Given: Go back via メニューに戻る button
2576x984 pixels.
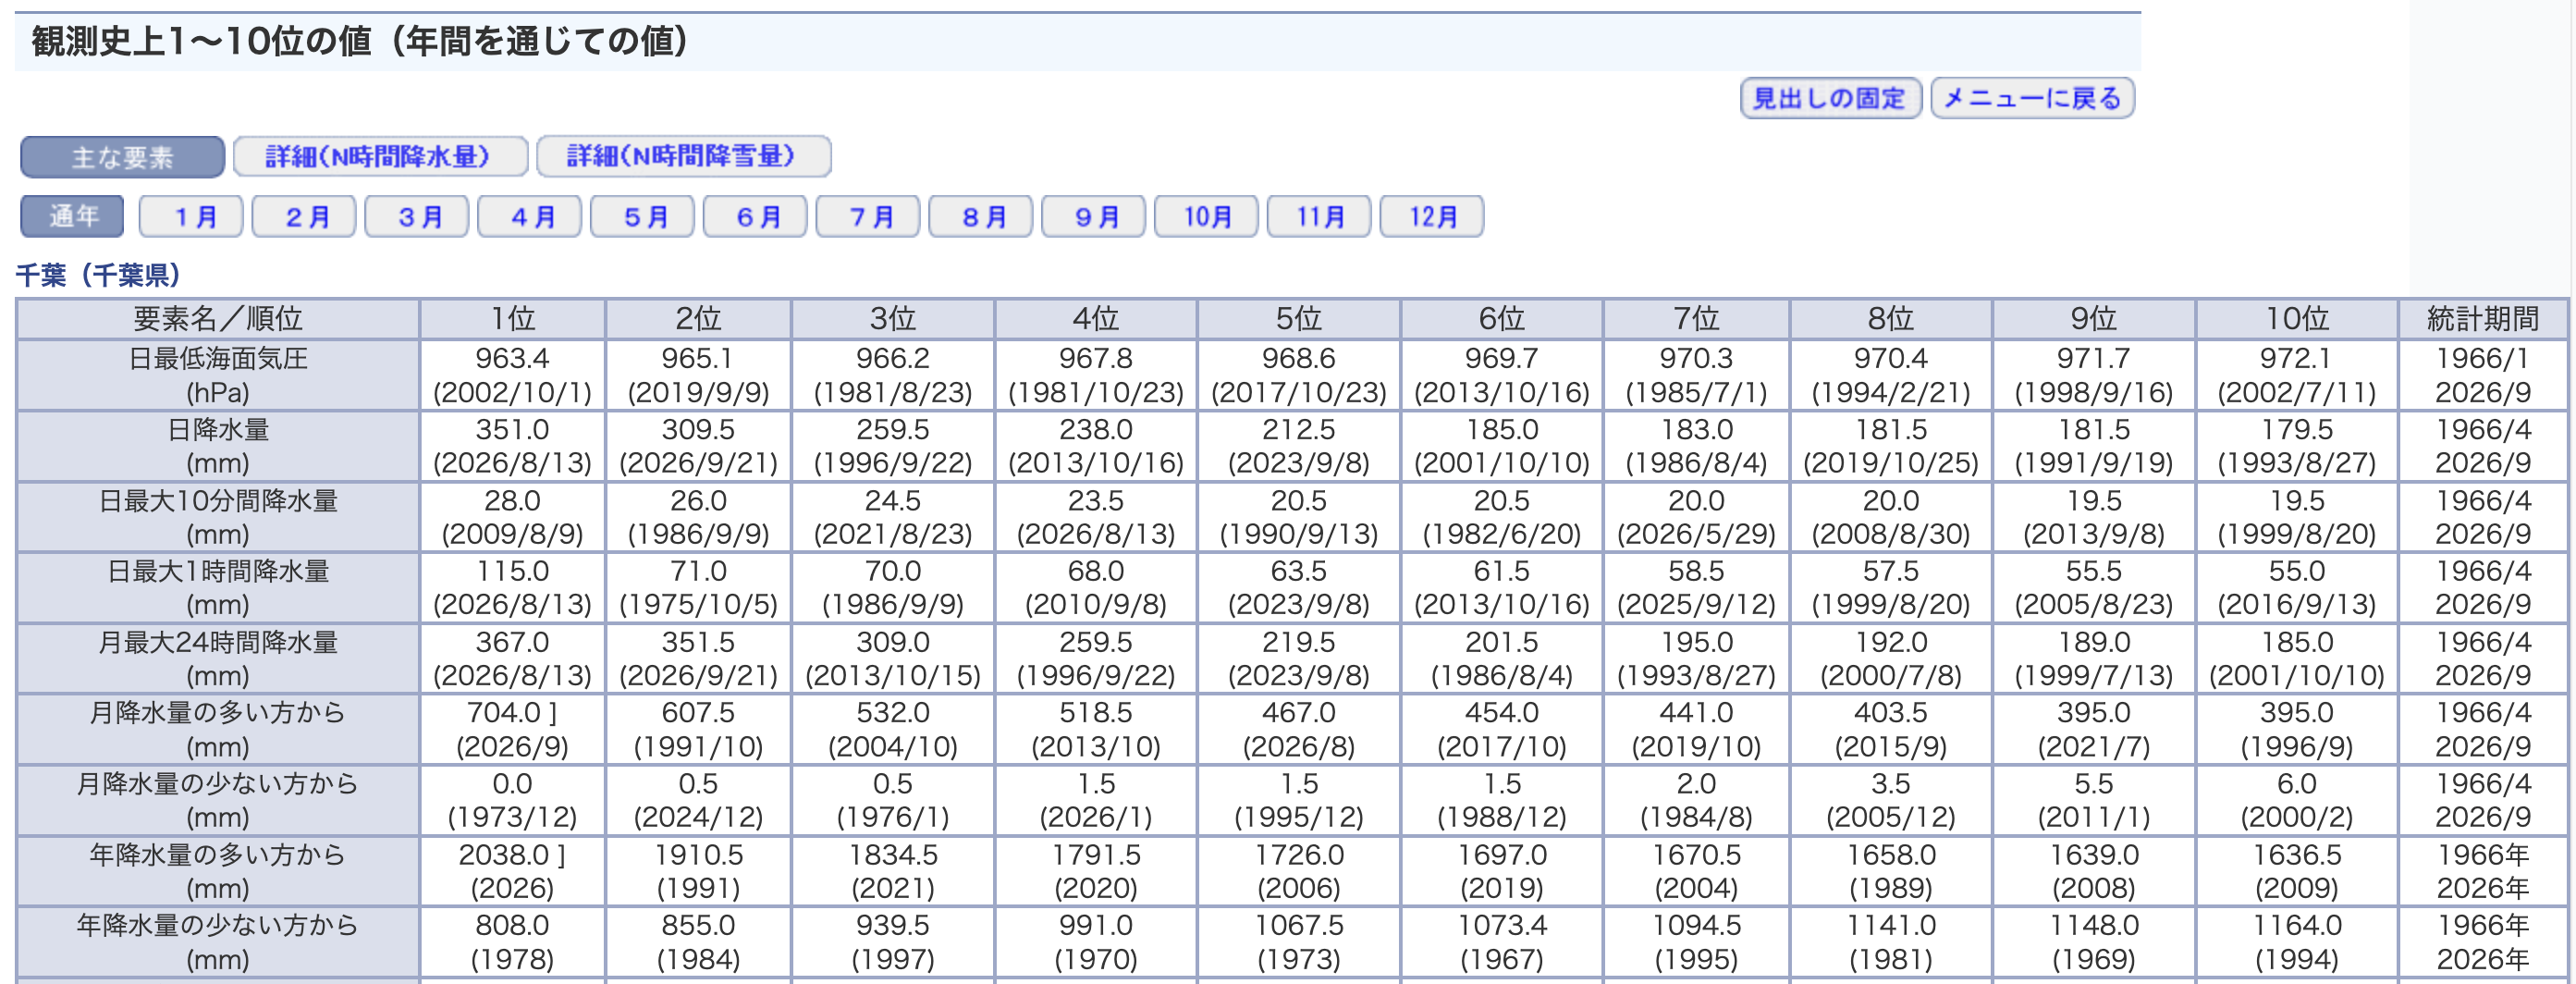Looking at the screenshot, I should [x=2032, y=98].
